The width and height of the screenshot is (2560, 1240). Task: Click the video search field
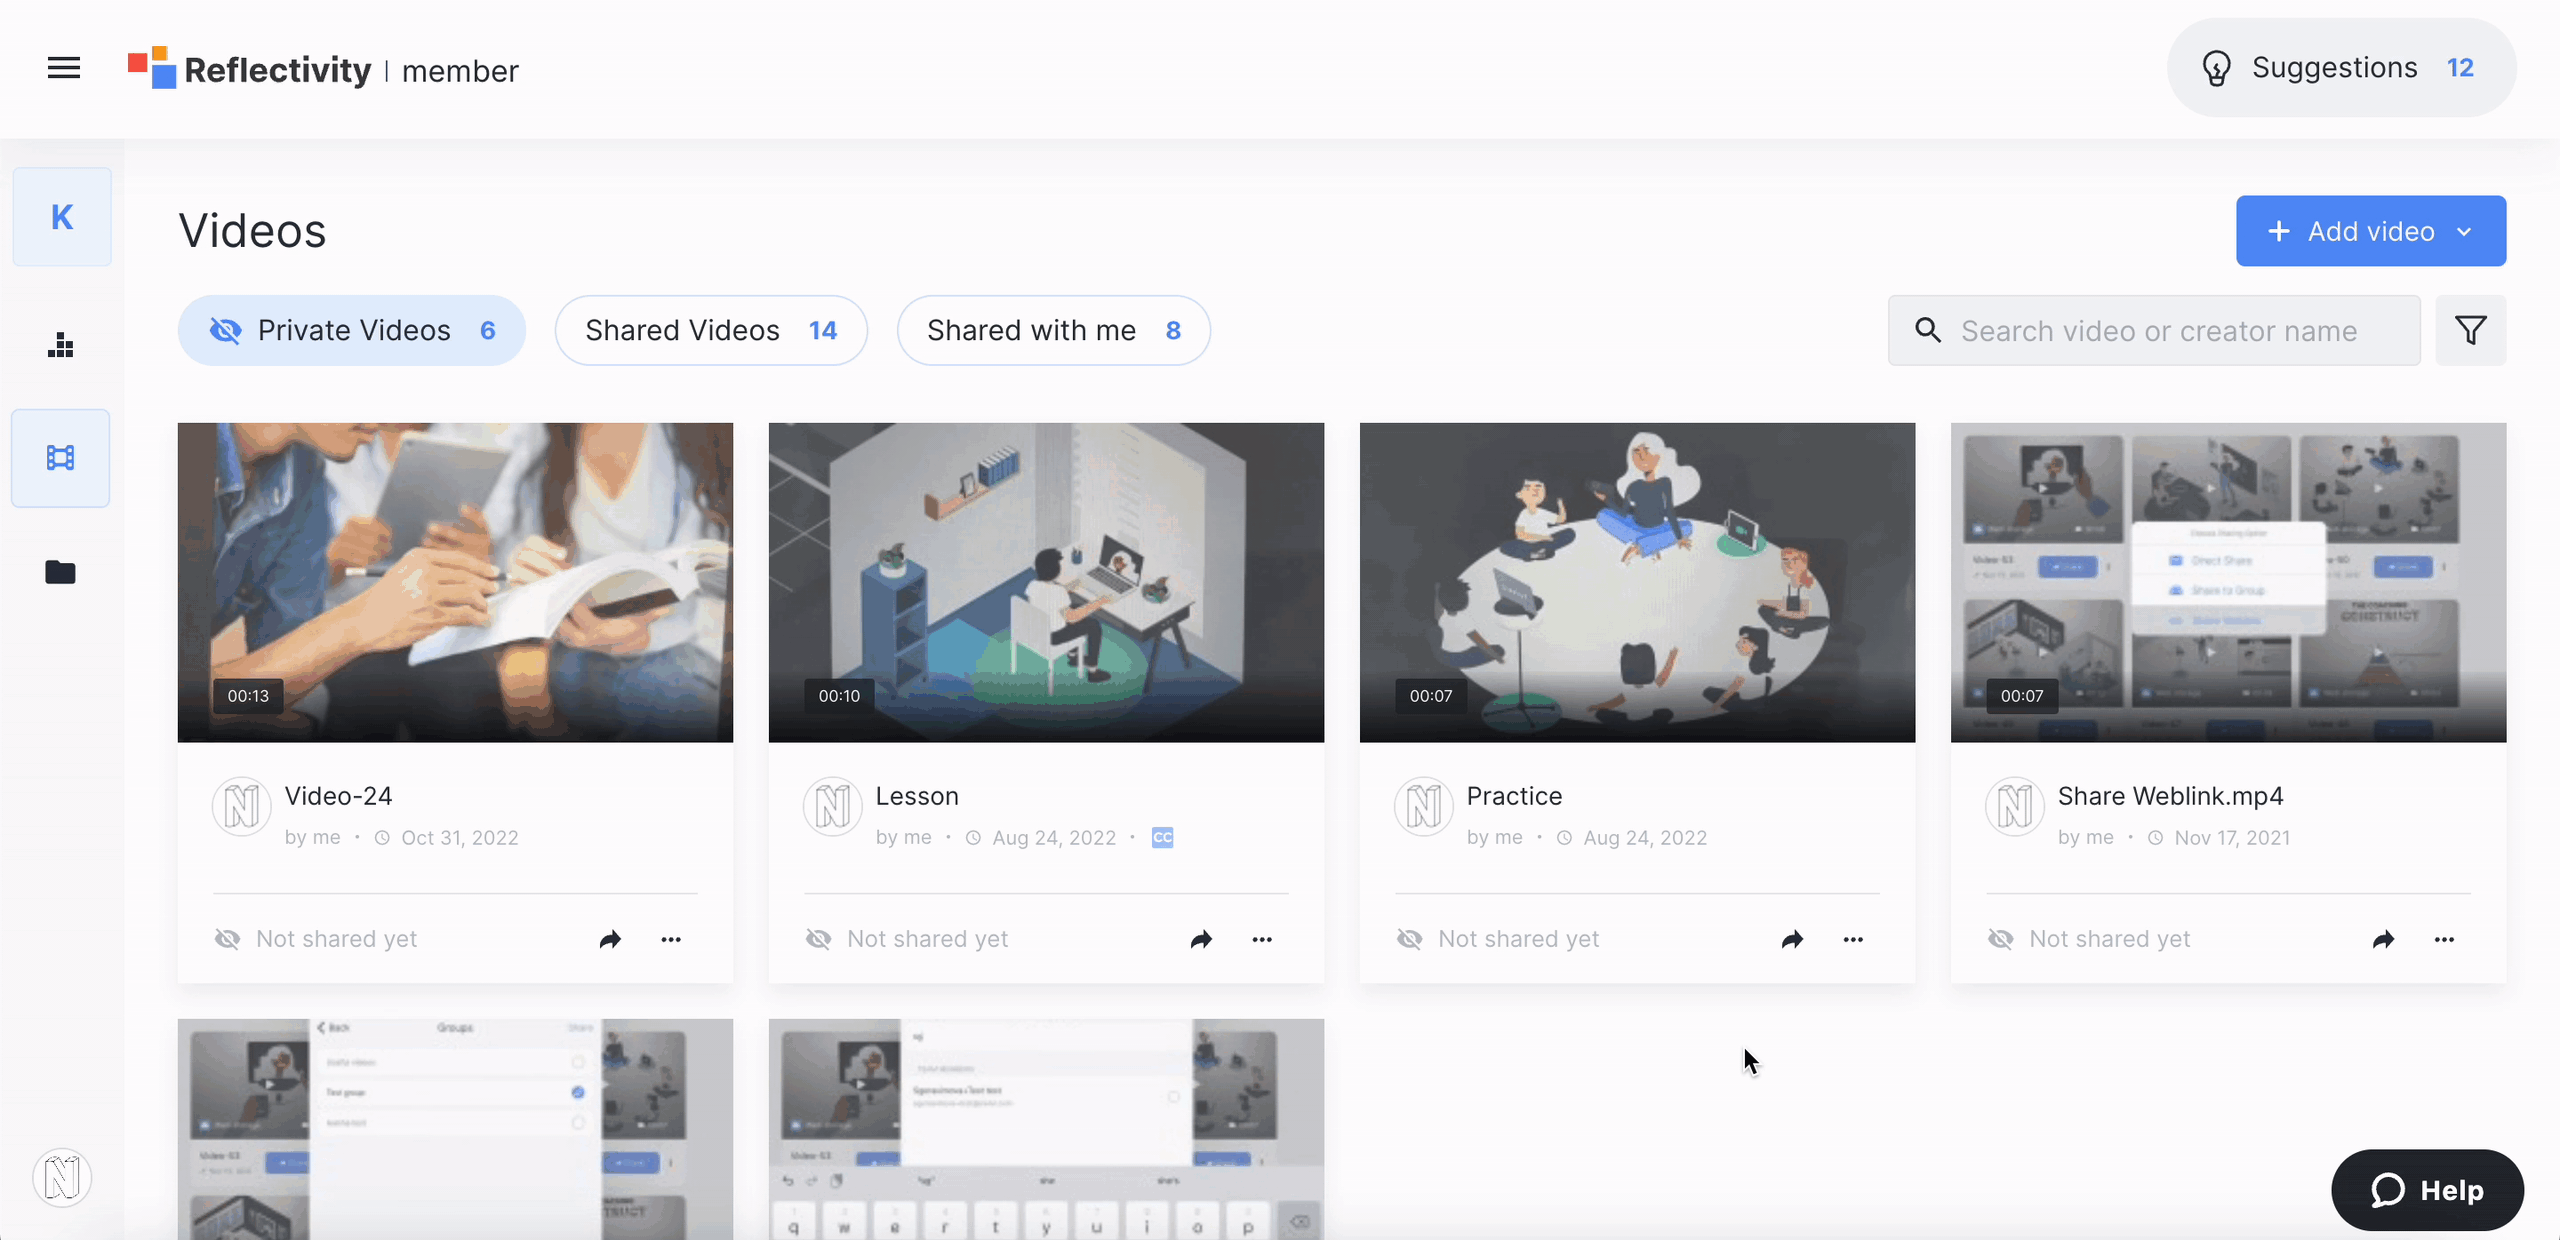pyautogui.click(x=2158, y=331)
